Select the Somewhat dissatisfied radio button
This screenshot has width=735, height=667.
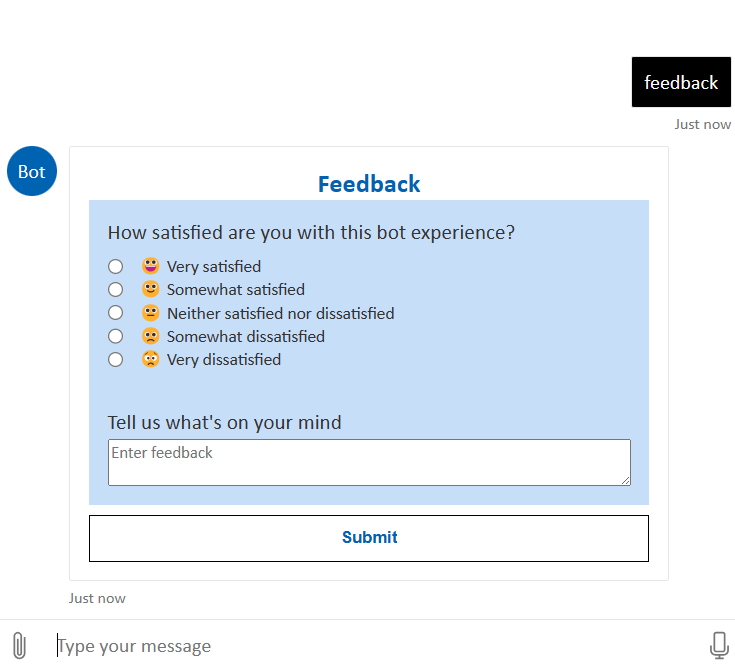pyautogui.click(x=116, y=336)
